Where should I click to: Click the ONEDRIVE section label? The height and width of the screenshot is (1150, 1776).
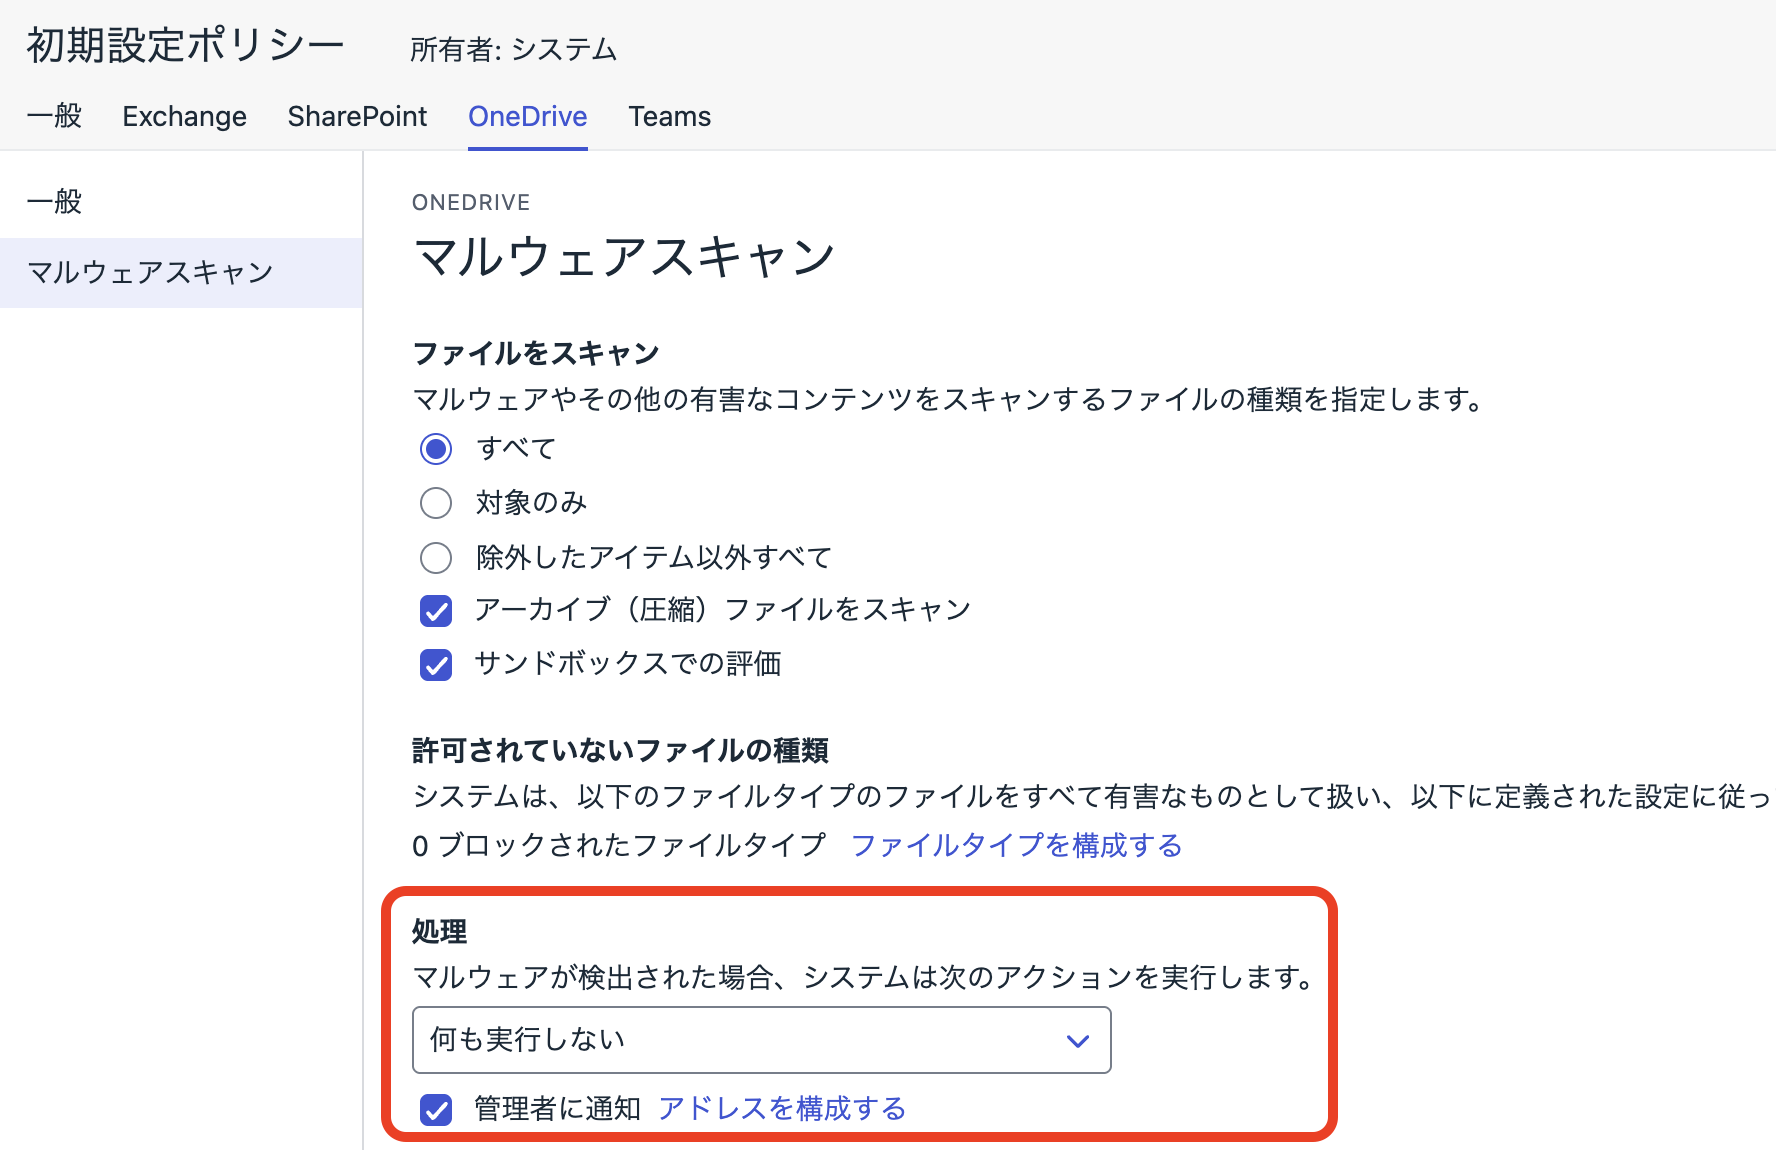[471, 202]
